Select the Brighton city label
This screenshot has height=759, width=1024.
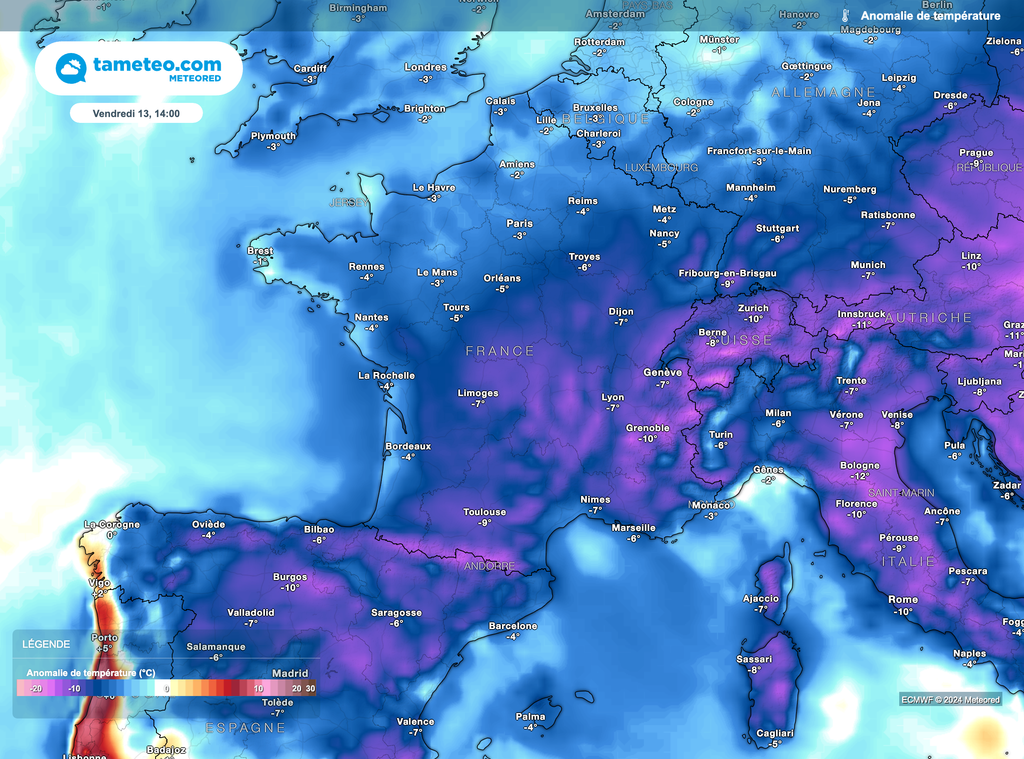point(424,109)
